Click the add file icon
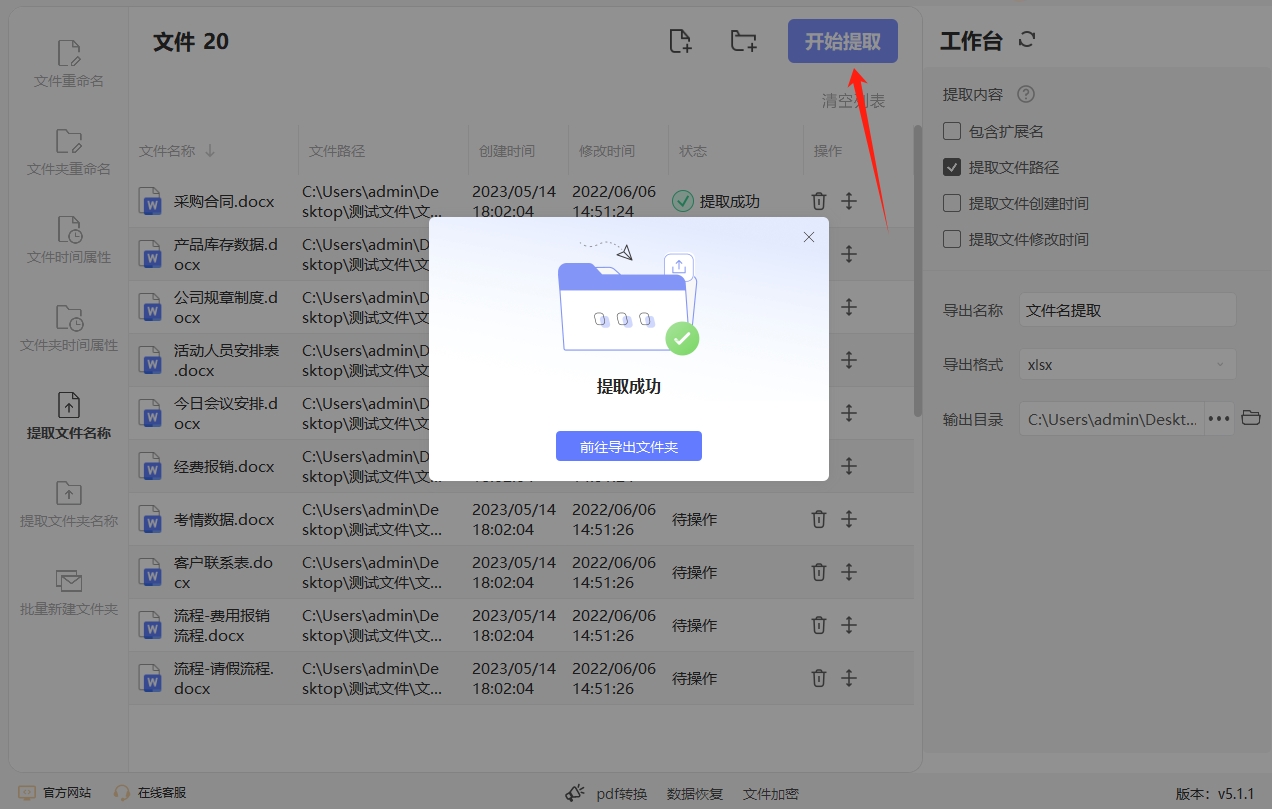 [680, 41]
